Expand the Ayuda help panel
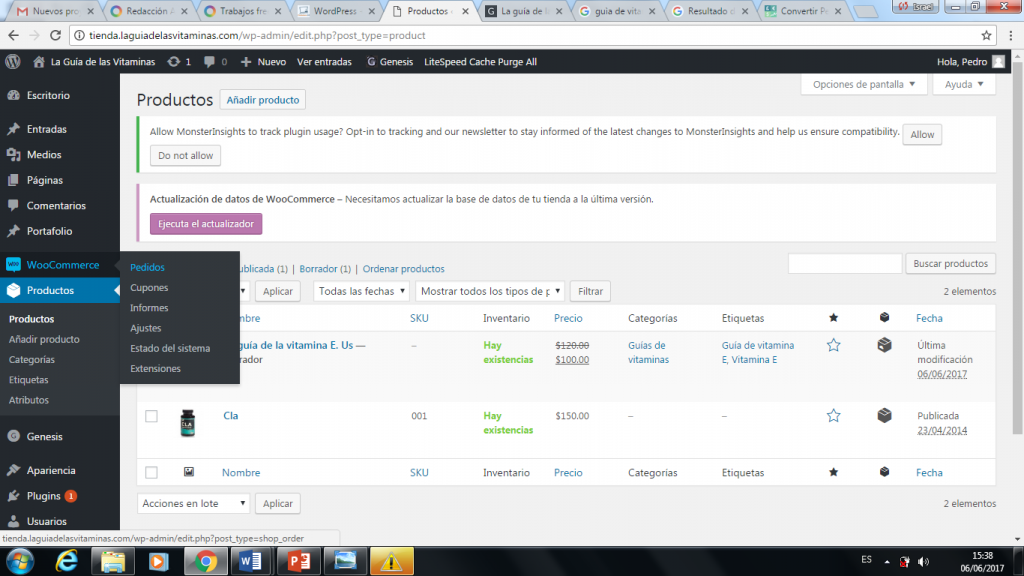 965,84
